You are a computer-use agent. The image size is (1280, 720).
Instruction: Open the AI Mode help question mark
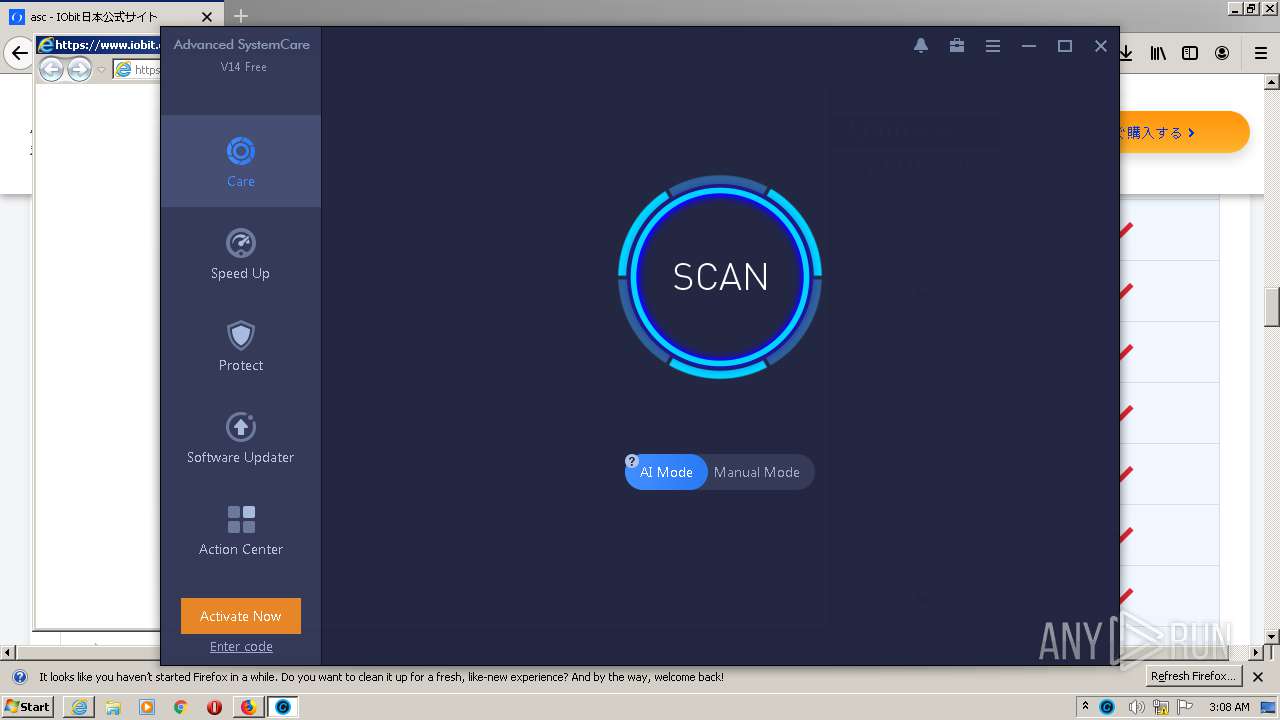coord(632,461)
